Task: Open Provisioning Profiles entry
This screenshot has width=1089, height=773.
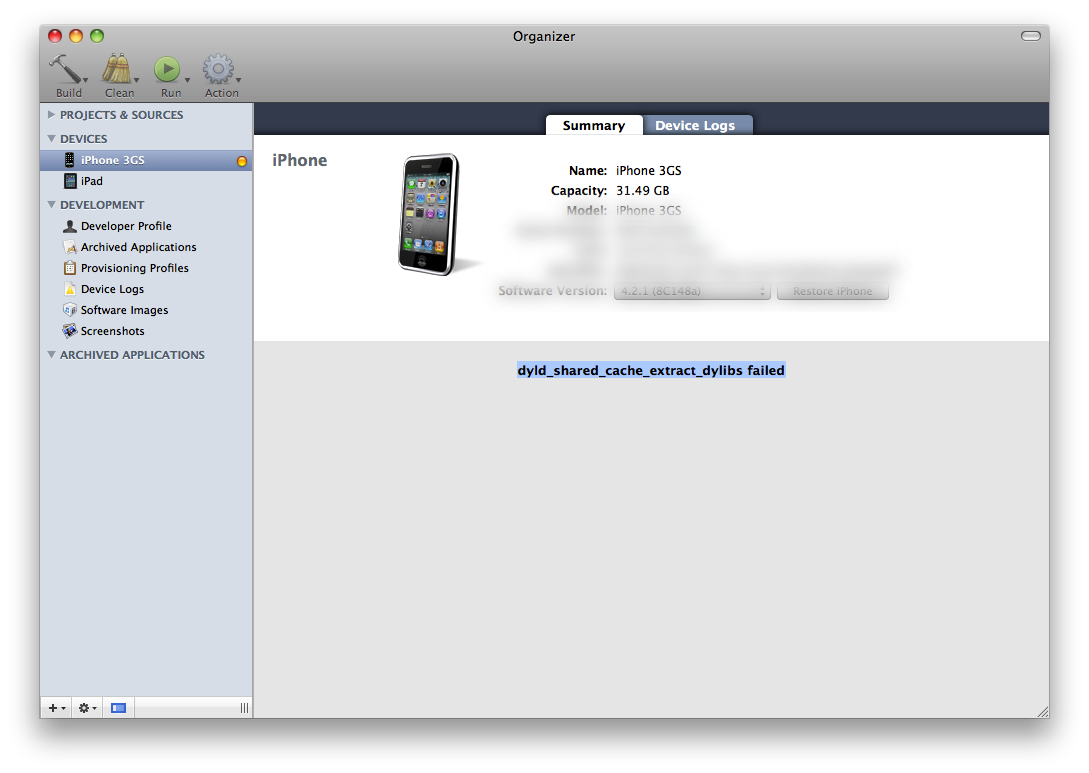Action: [134, 268]
